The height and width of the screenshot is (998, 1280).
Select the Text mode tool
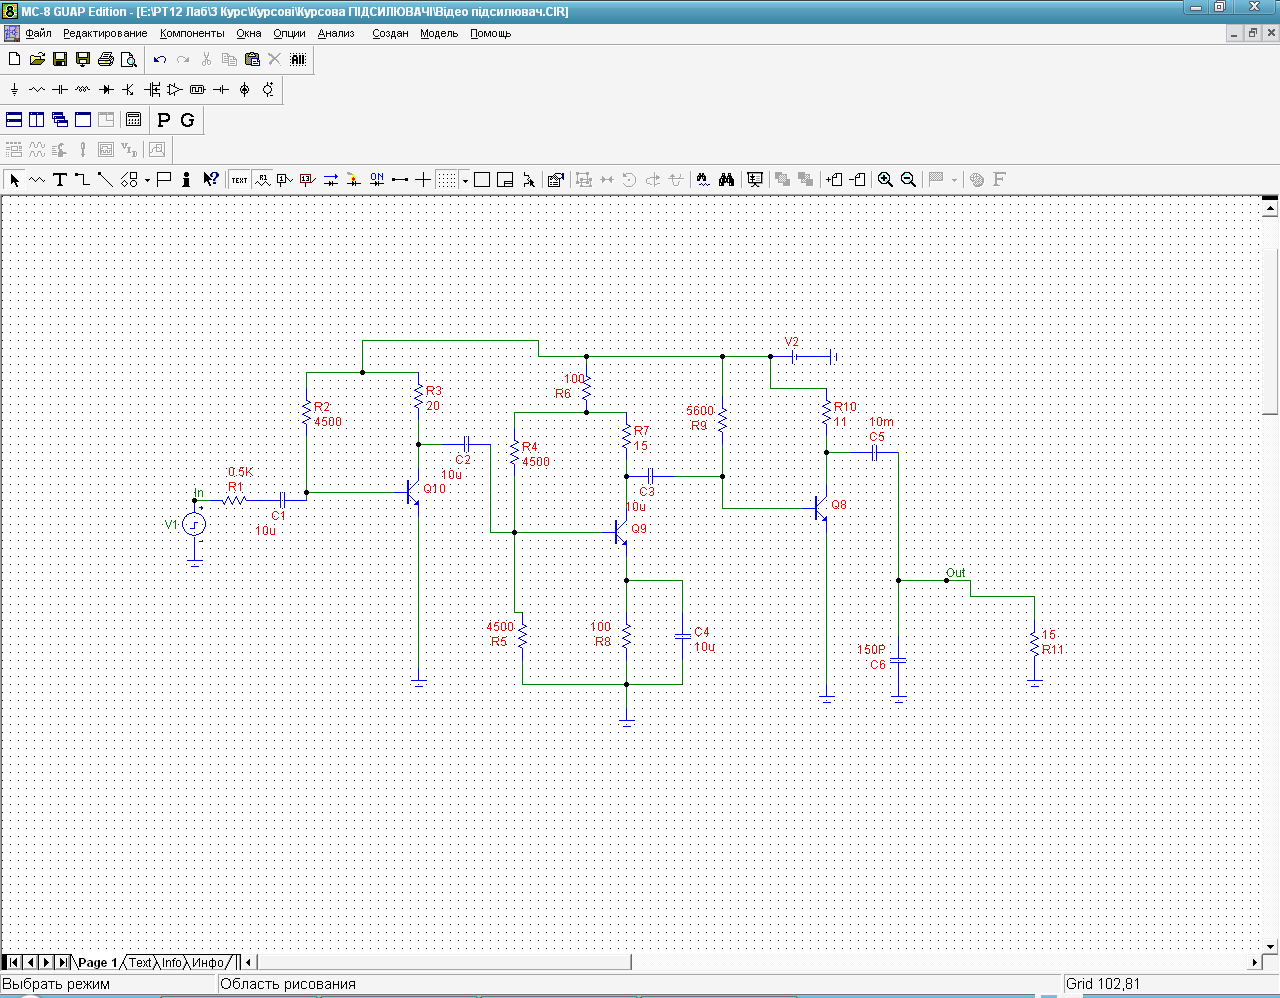(x=60, y=180)
